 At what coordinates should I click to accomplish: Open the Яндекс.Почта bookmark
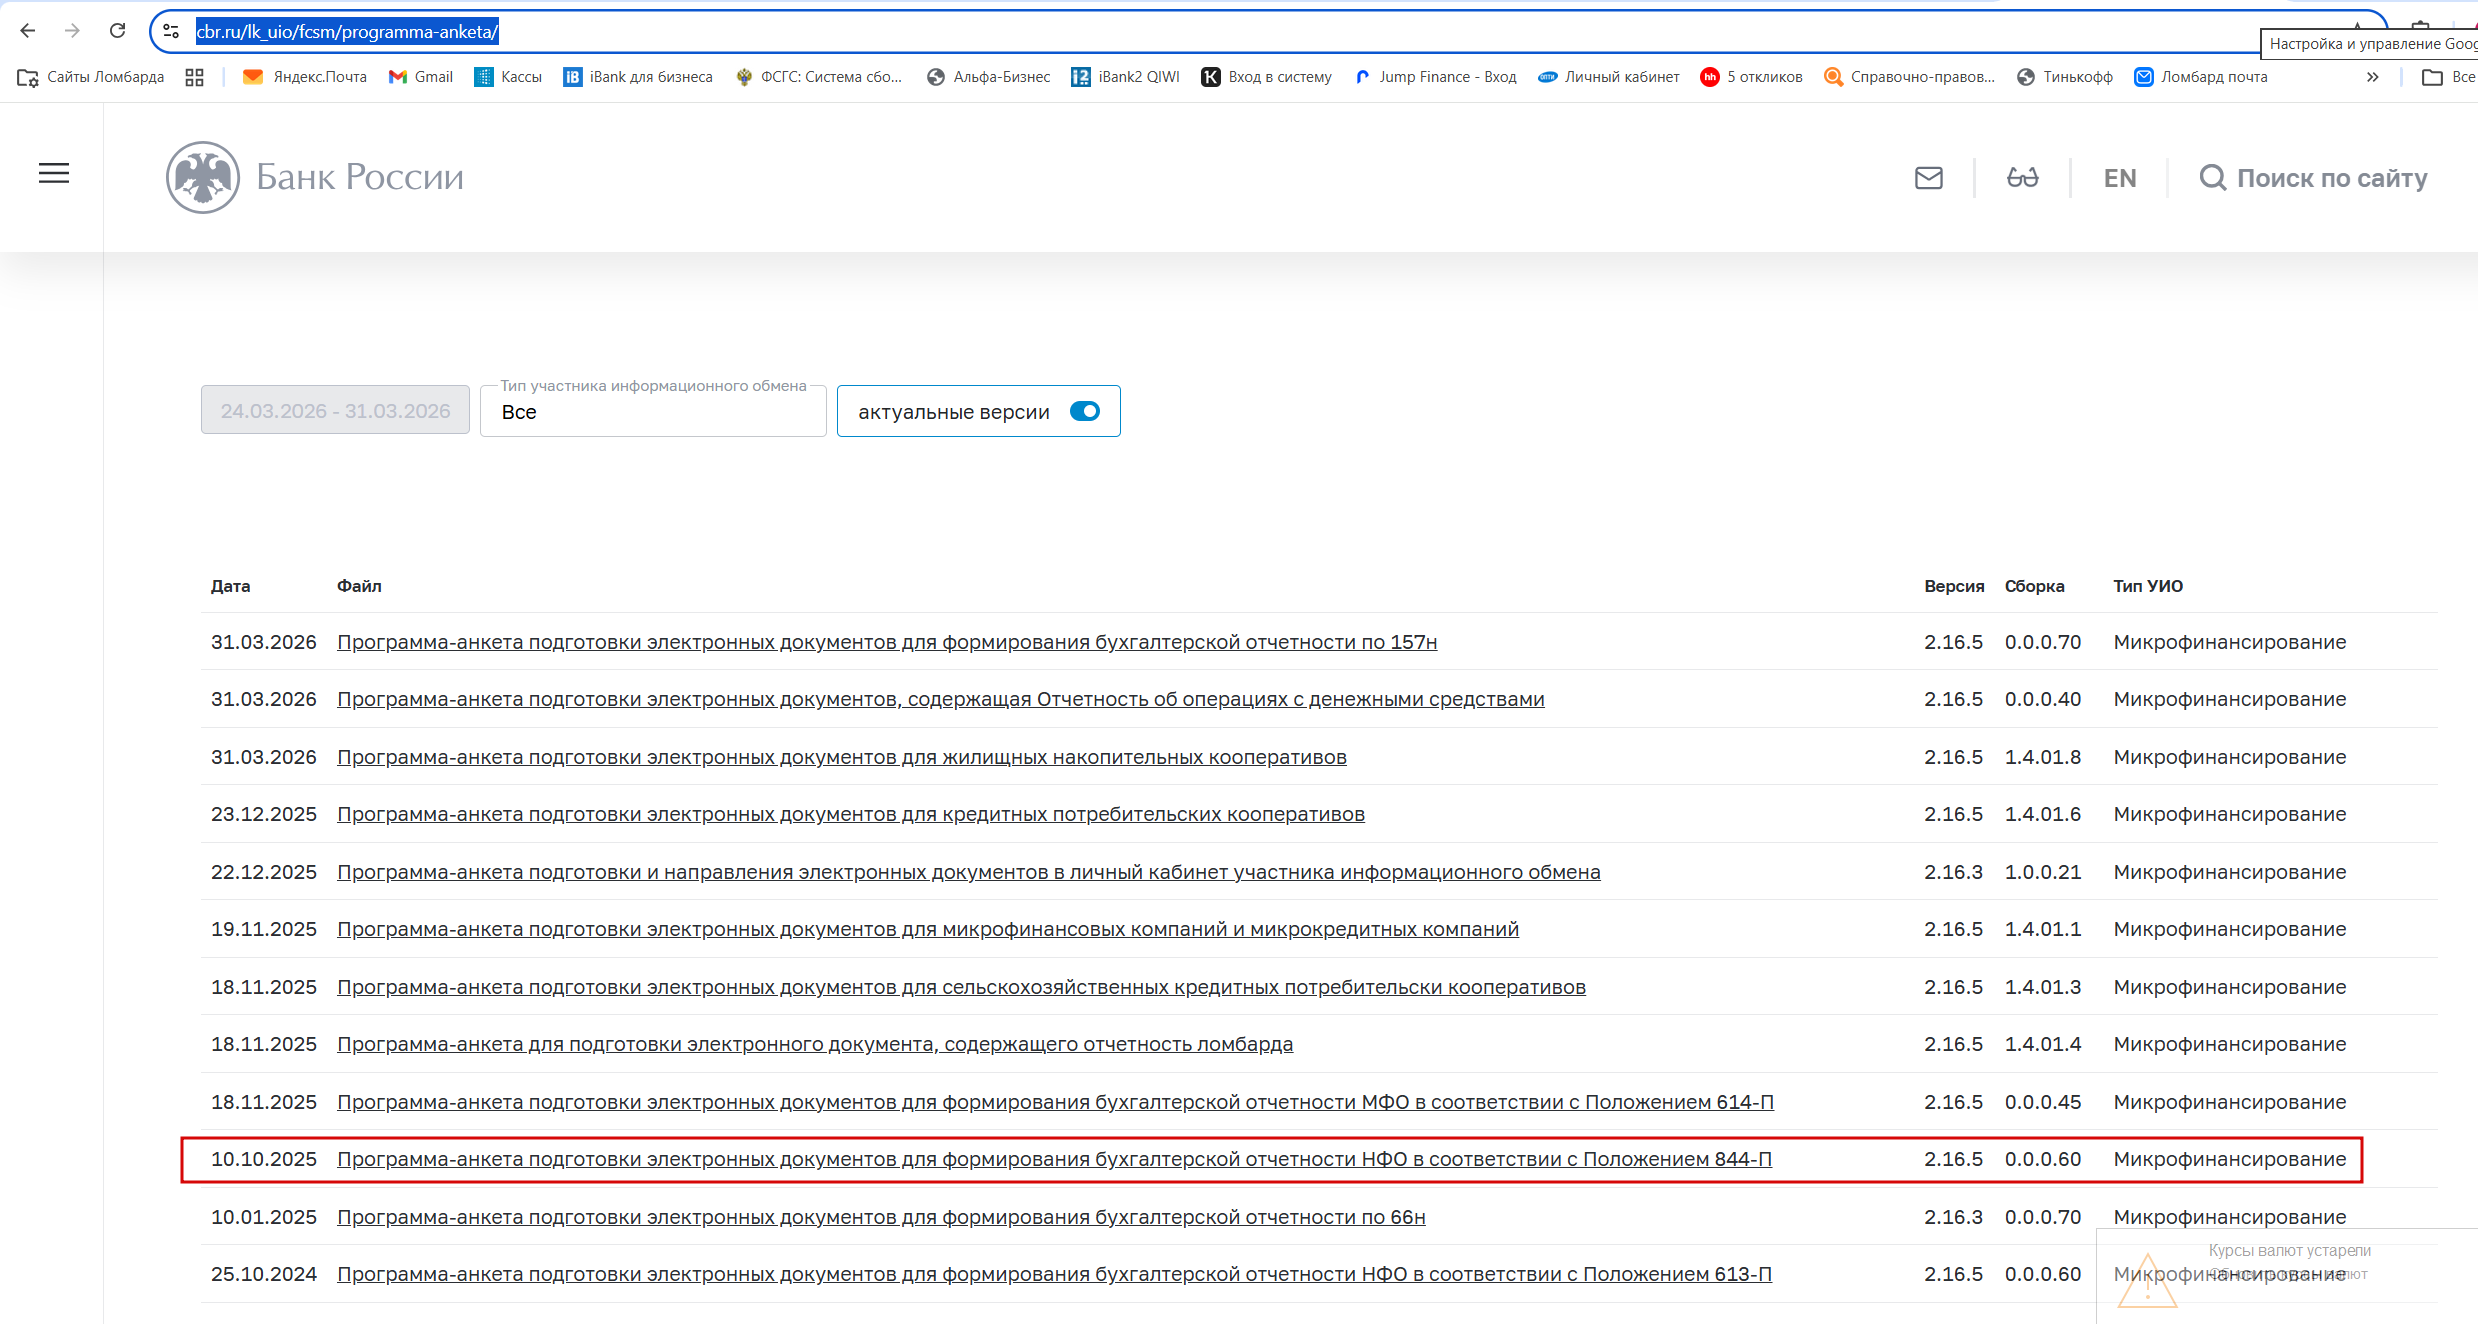click(x=305, y=77)
